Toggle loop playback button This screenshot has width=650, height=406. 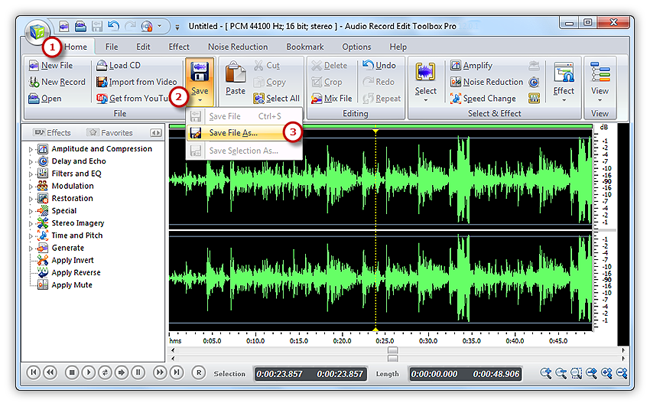click(105, 373)
